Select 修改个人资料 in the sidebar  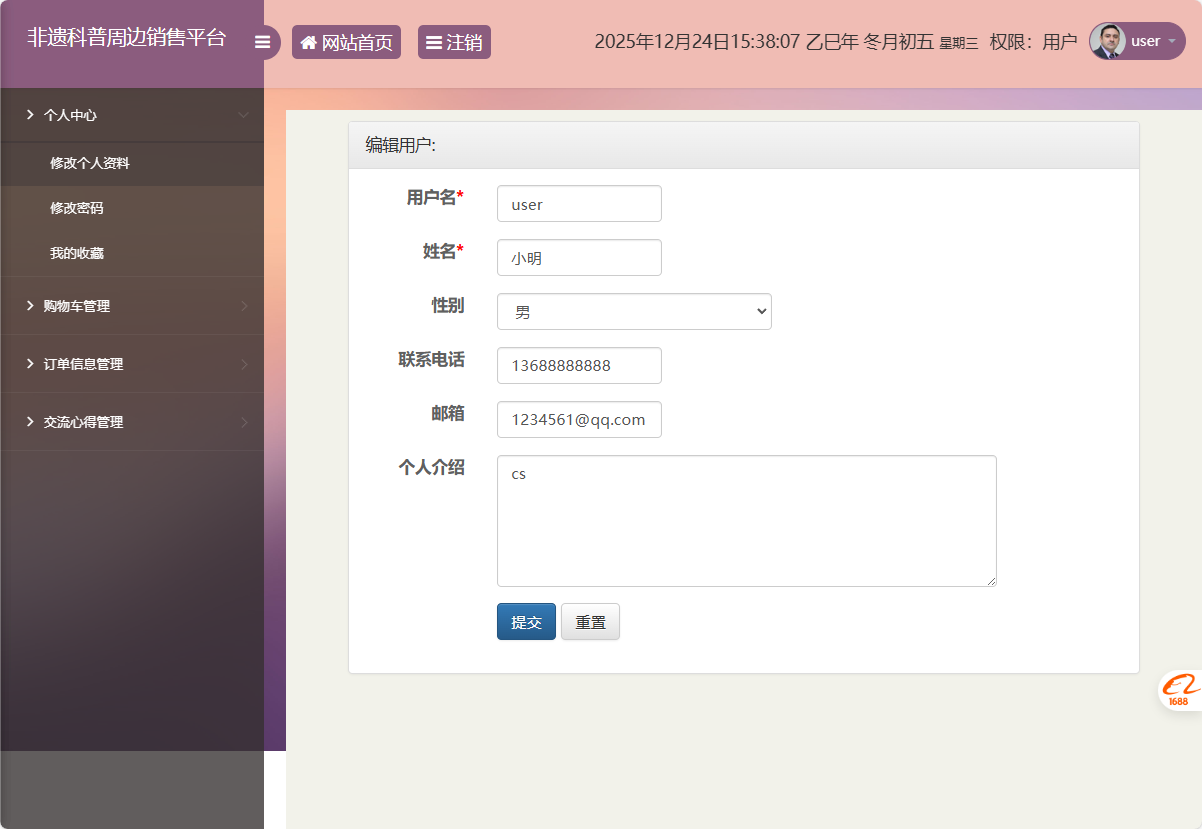pos(89,163)
